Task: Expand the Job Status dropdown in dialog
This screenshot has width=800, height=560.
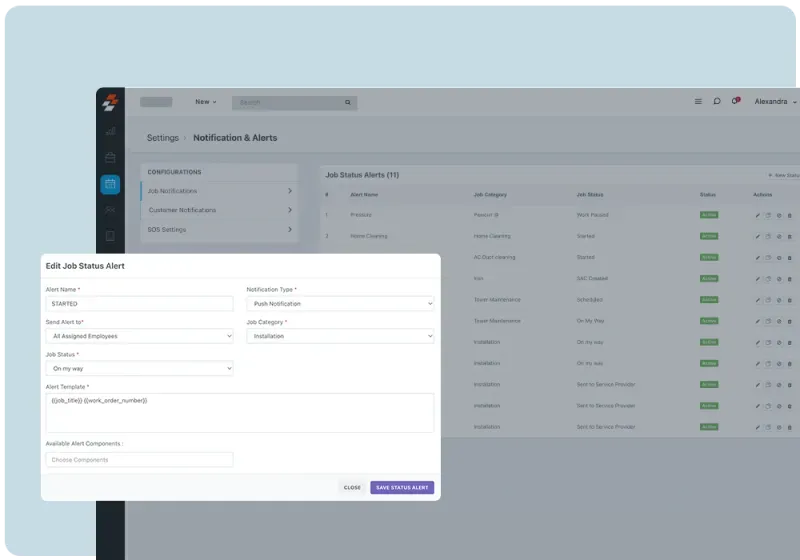Action: pyautogui.click(x=139, y=368)
